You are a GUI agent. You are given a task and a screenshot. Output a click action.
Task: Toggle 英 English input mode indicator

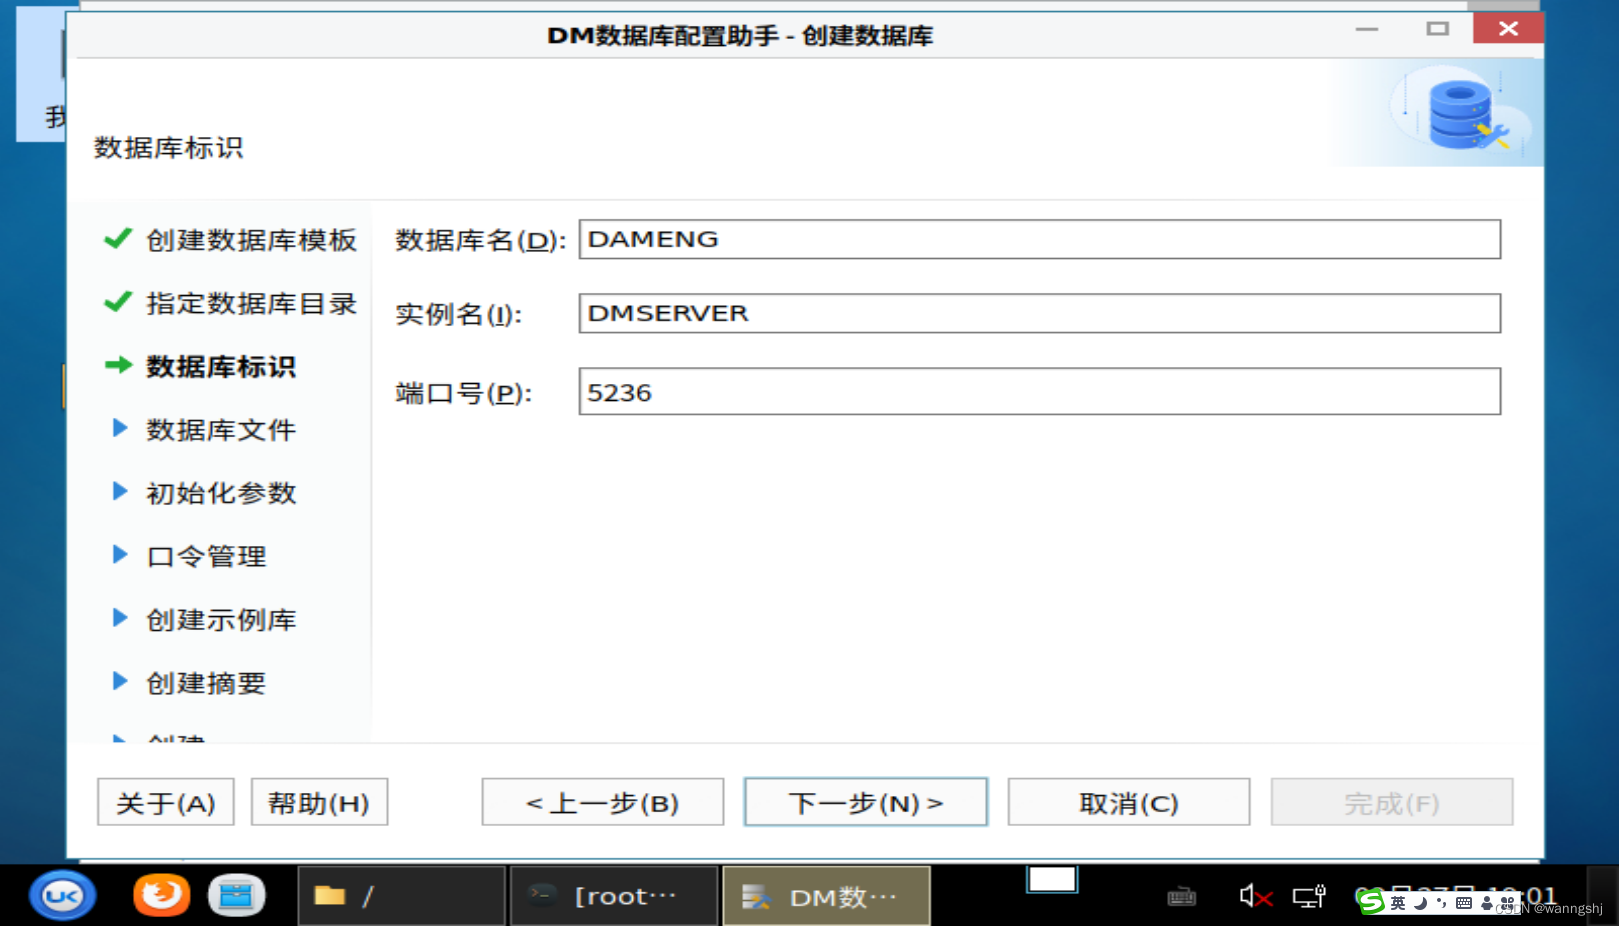click(1398, 903)
